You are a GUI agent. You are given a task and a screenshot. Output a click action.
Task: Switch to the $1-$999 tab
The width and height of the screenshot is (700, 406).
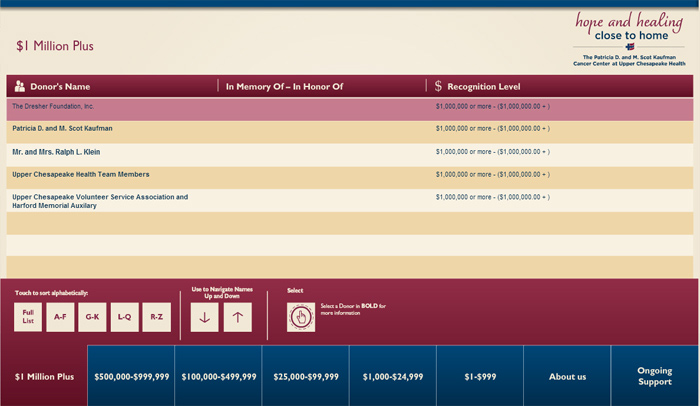(480, 376)
